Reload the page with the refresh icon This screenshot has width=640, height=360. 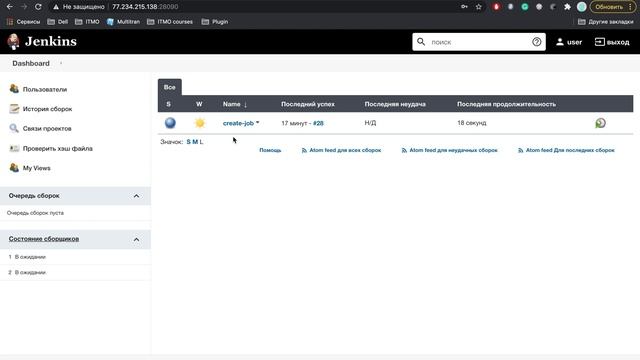pos(38,7)
